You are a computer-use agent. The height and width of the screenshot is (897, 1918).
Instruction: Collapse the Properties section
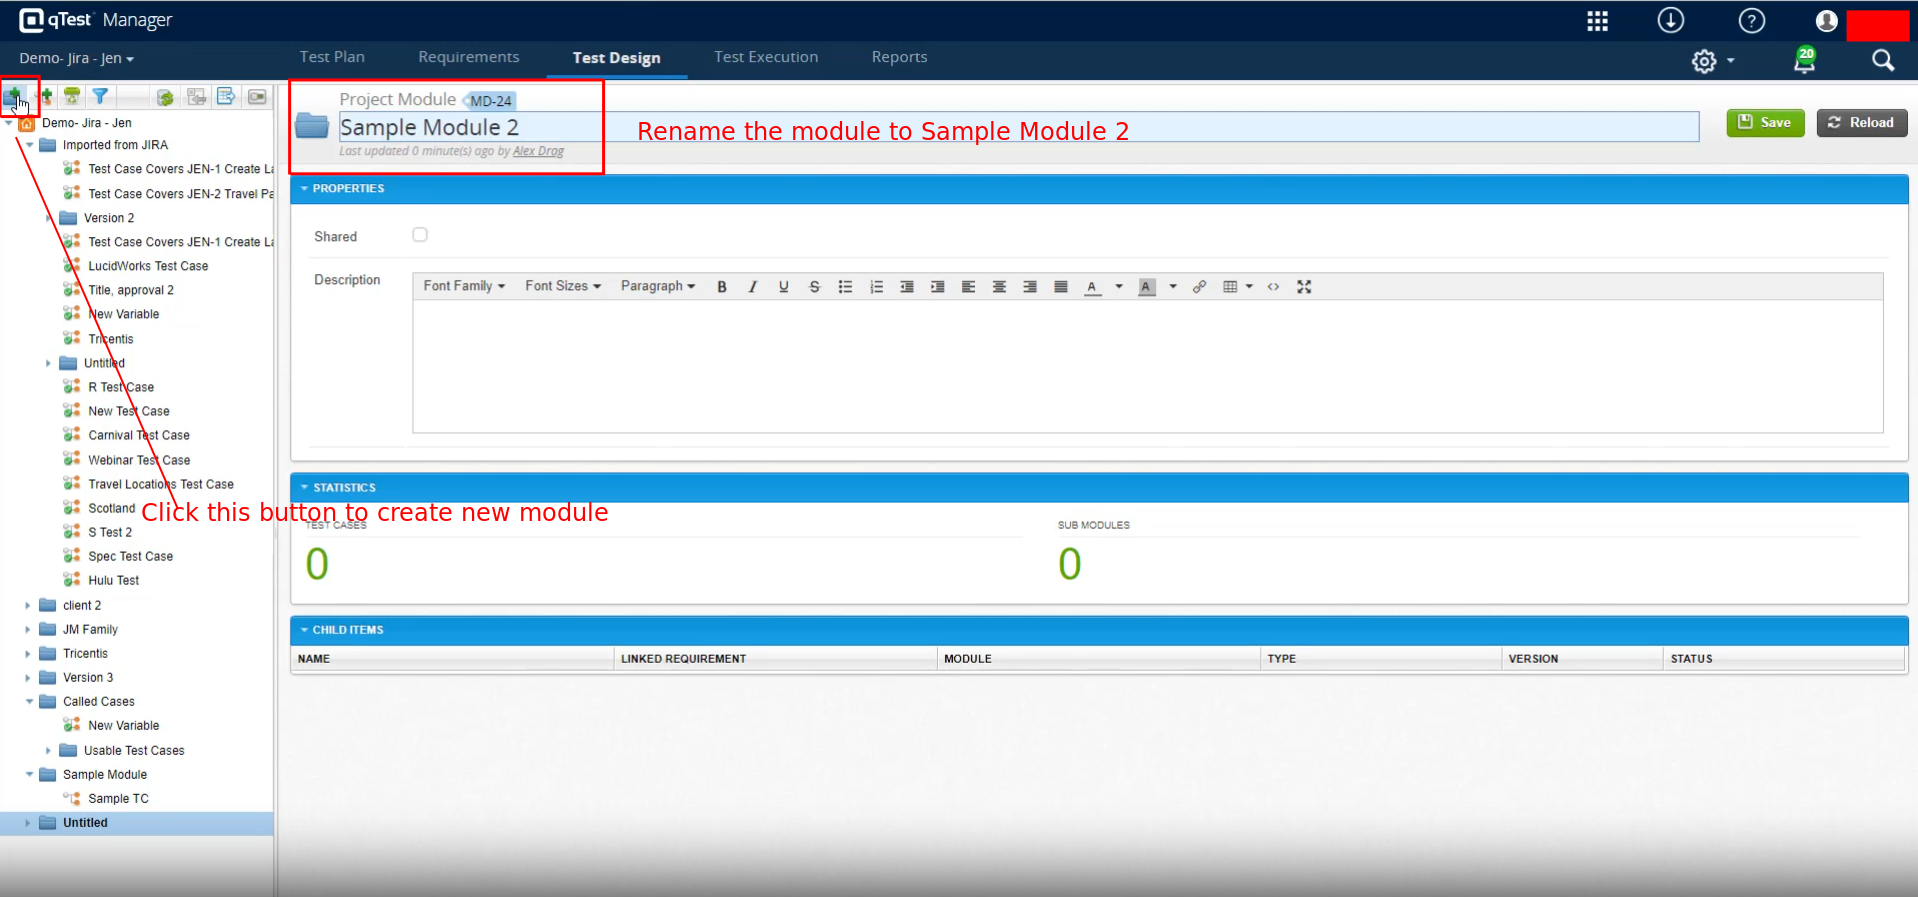click(x=304, y=188)
